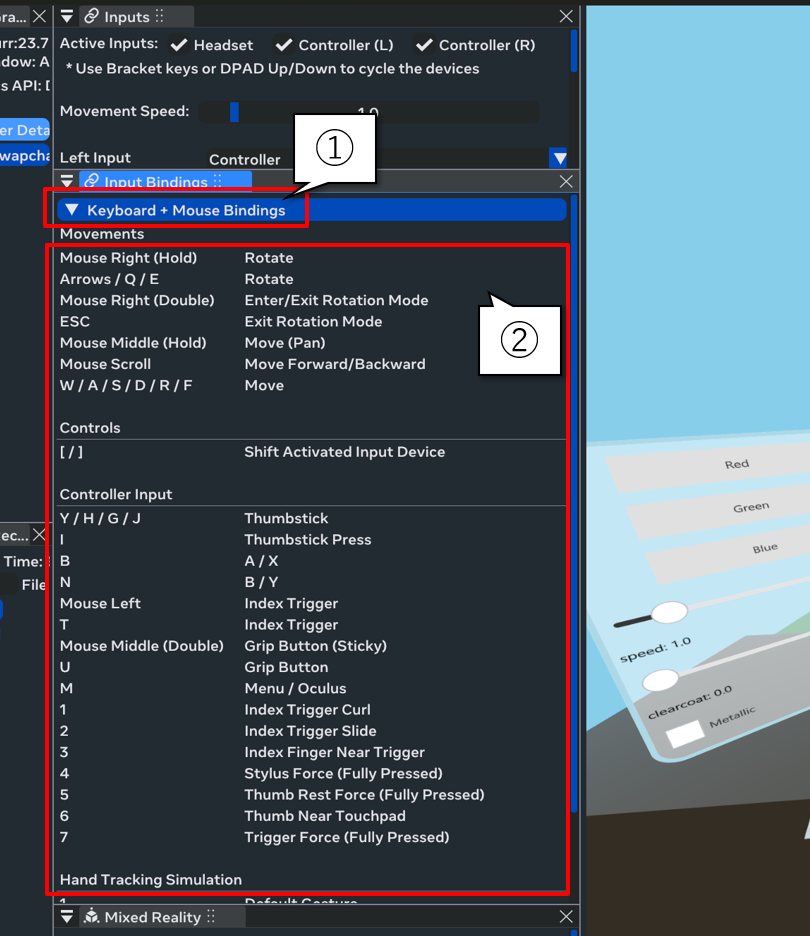Screen dimensions: 810x936
Task: Click the drag-handle dots on the Inputs tab
Action: click(x=160, y=16)
